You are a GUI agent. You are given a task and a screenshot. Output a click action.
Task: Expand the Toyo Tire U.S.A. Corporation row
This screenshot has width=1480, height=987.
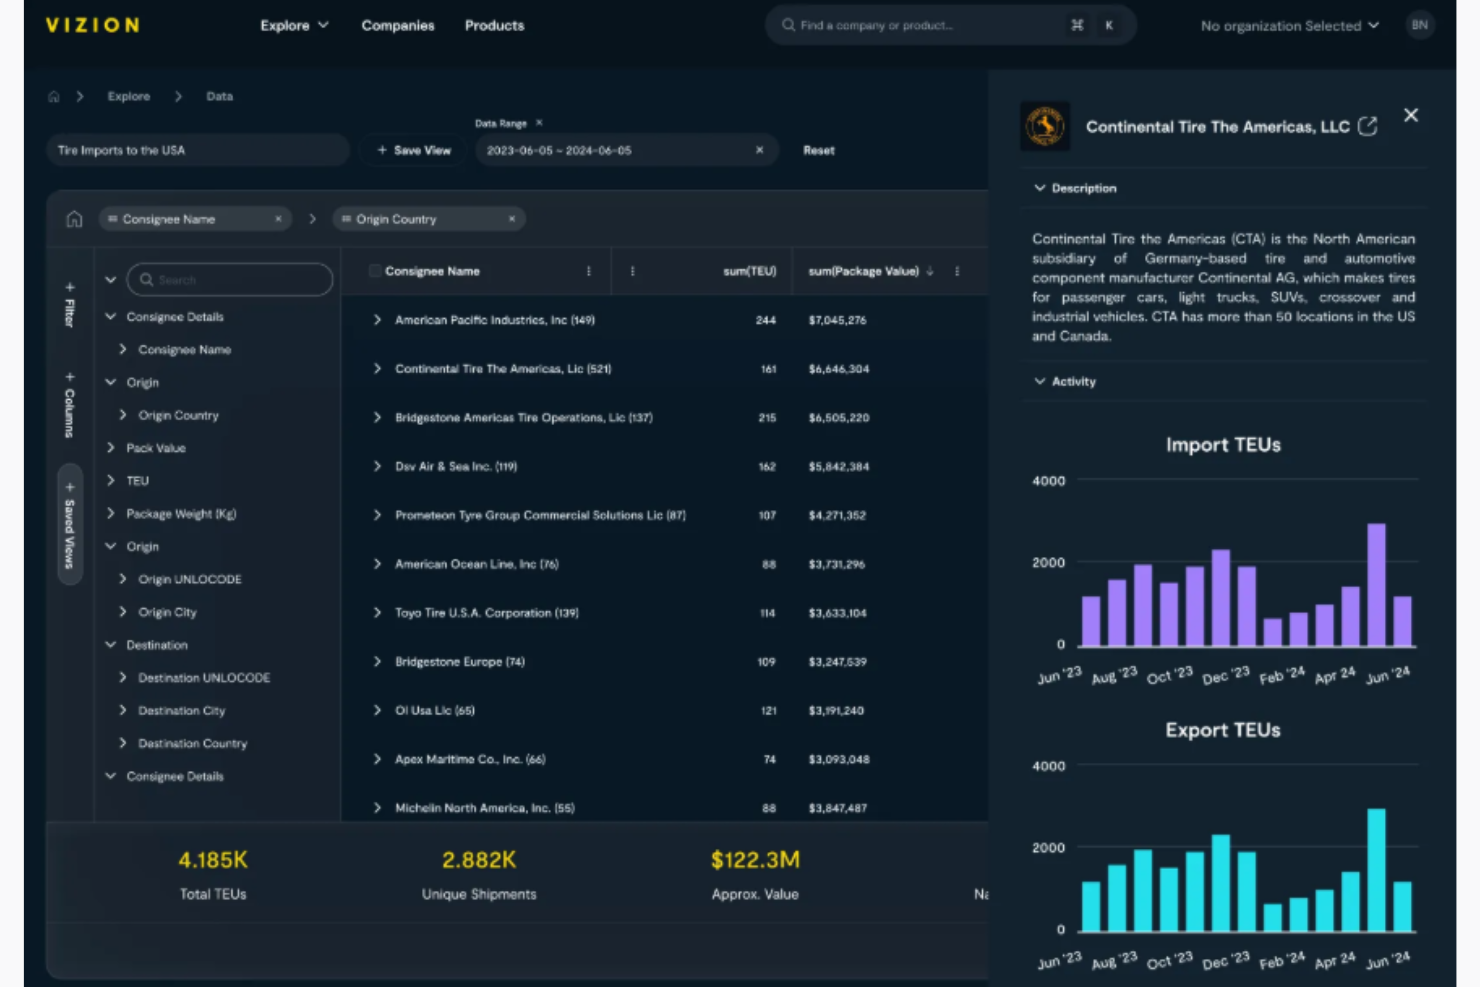(x=377, y=613)
